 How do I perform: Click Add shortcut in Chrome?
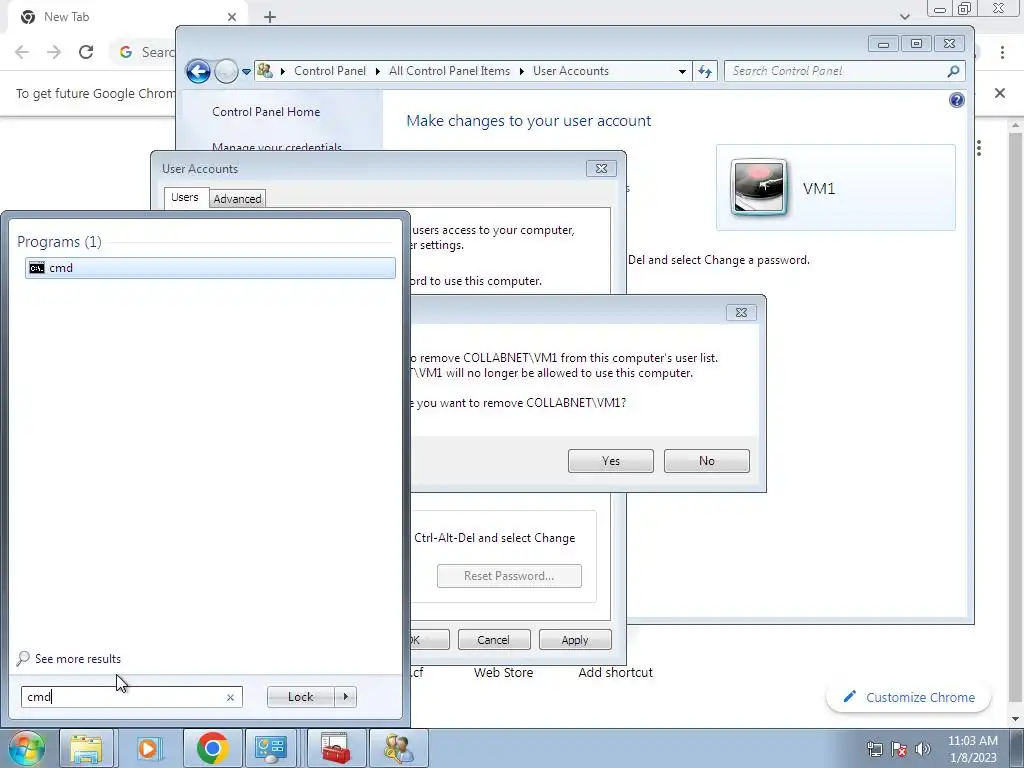coord(615,673)
